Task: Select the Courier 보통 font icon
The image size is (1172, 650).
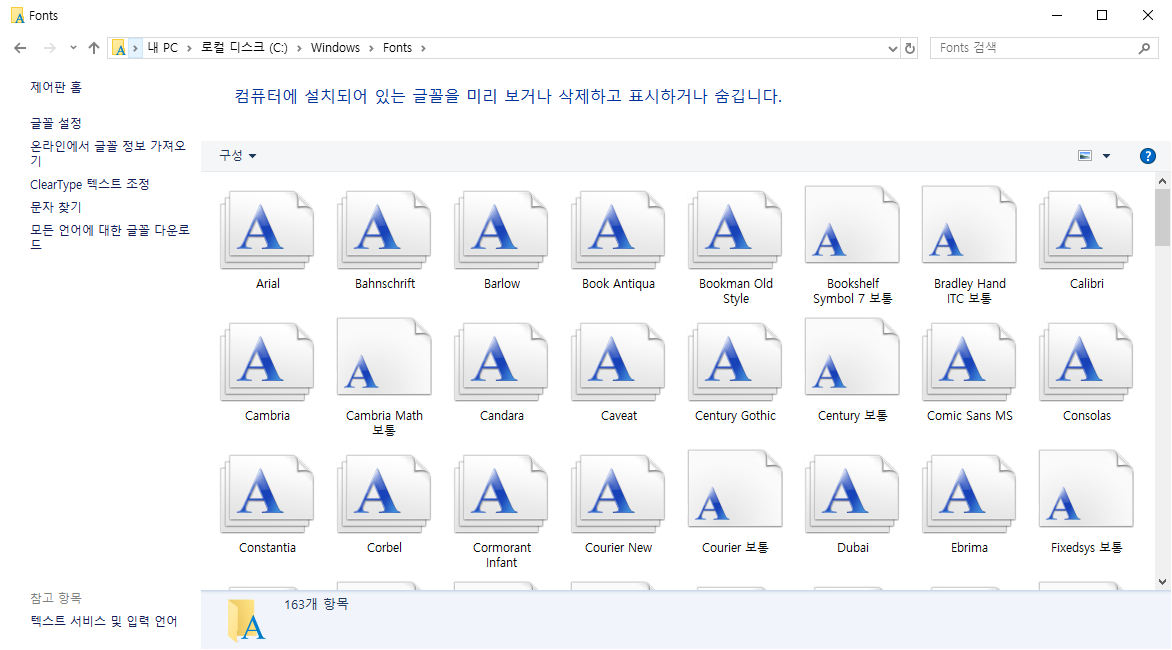Action: click(x=735, y=490)
